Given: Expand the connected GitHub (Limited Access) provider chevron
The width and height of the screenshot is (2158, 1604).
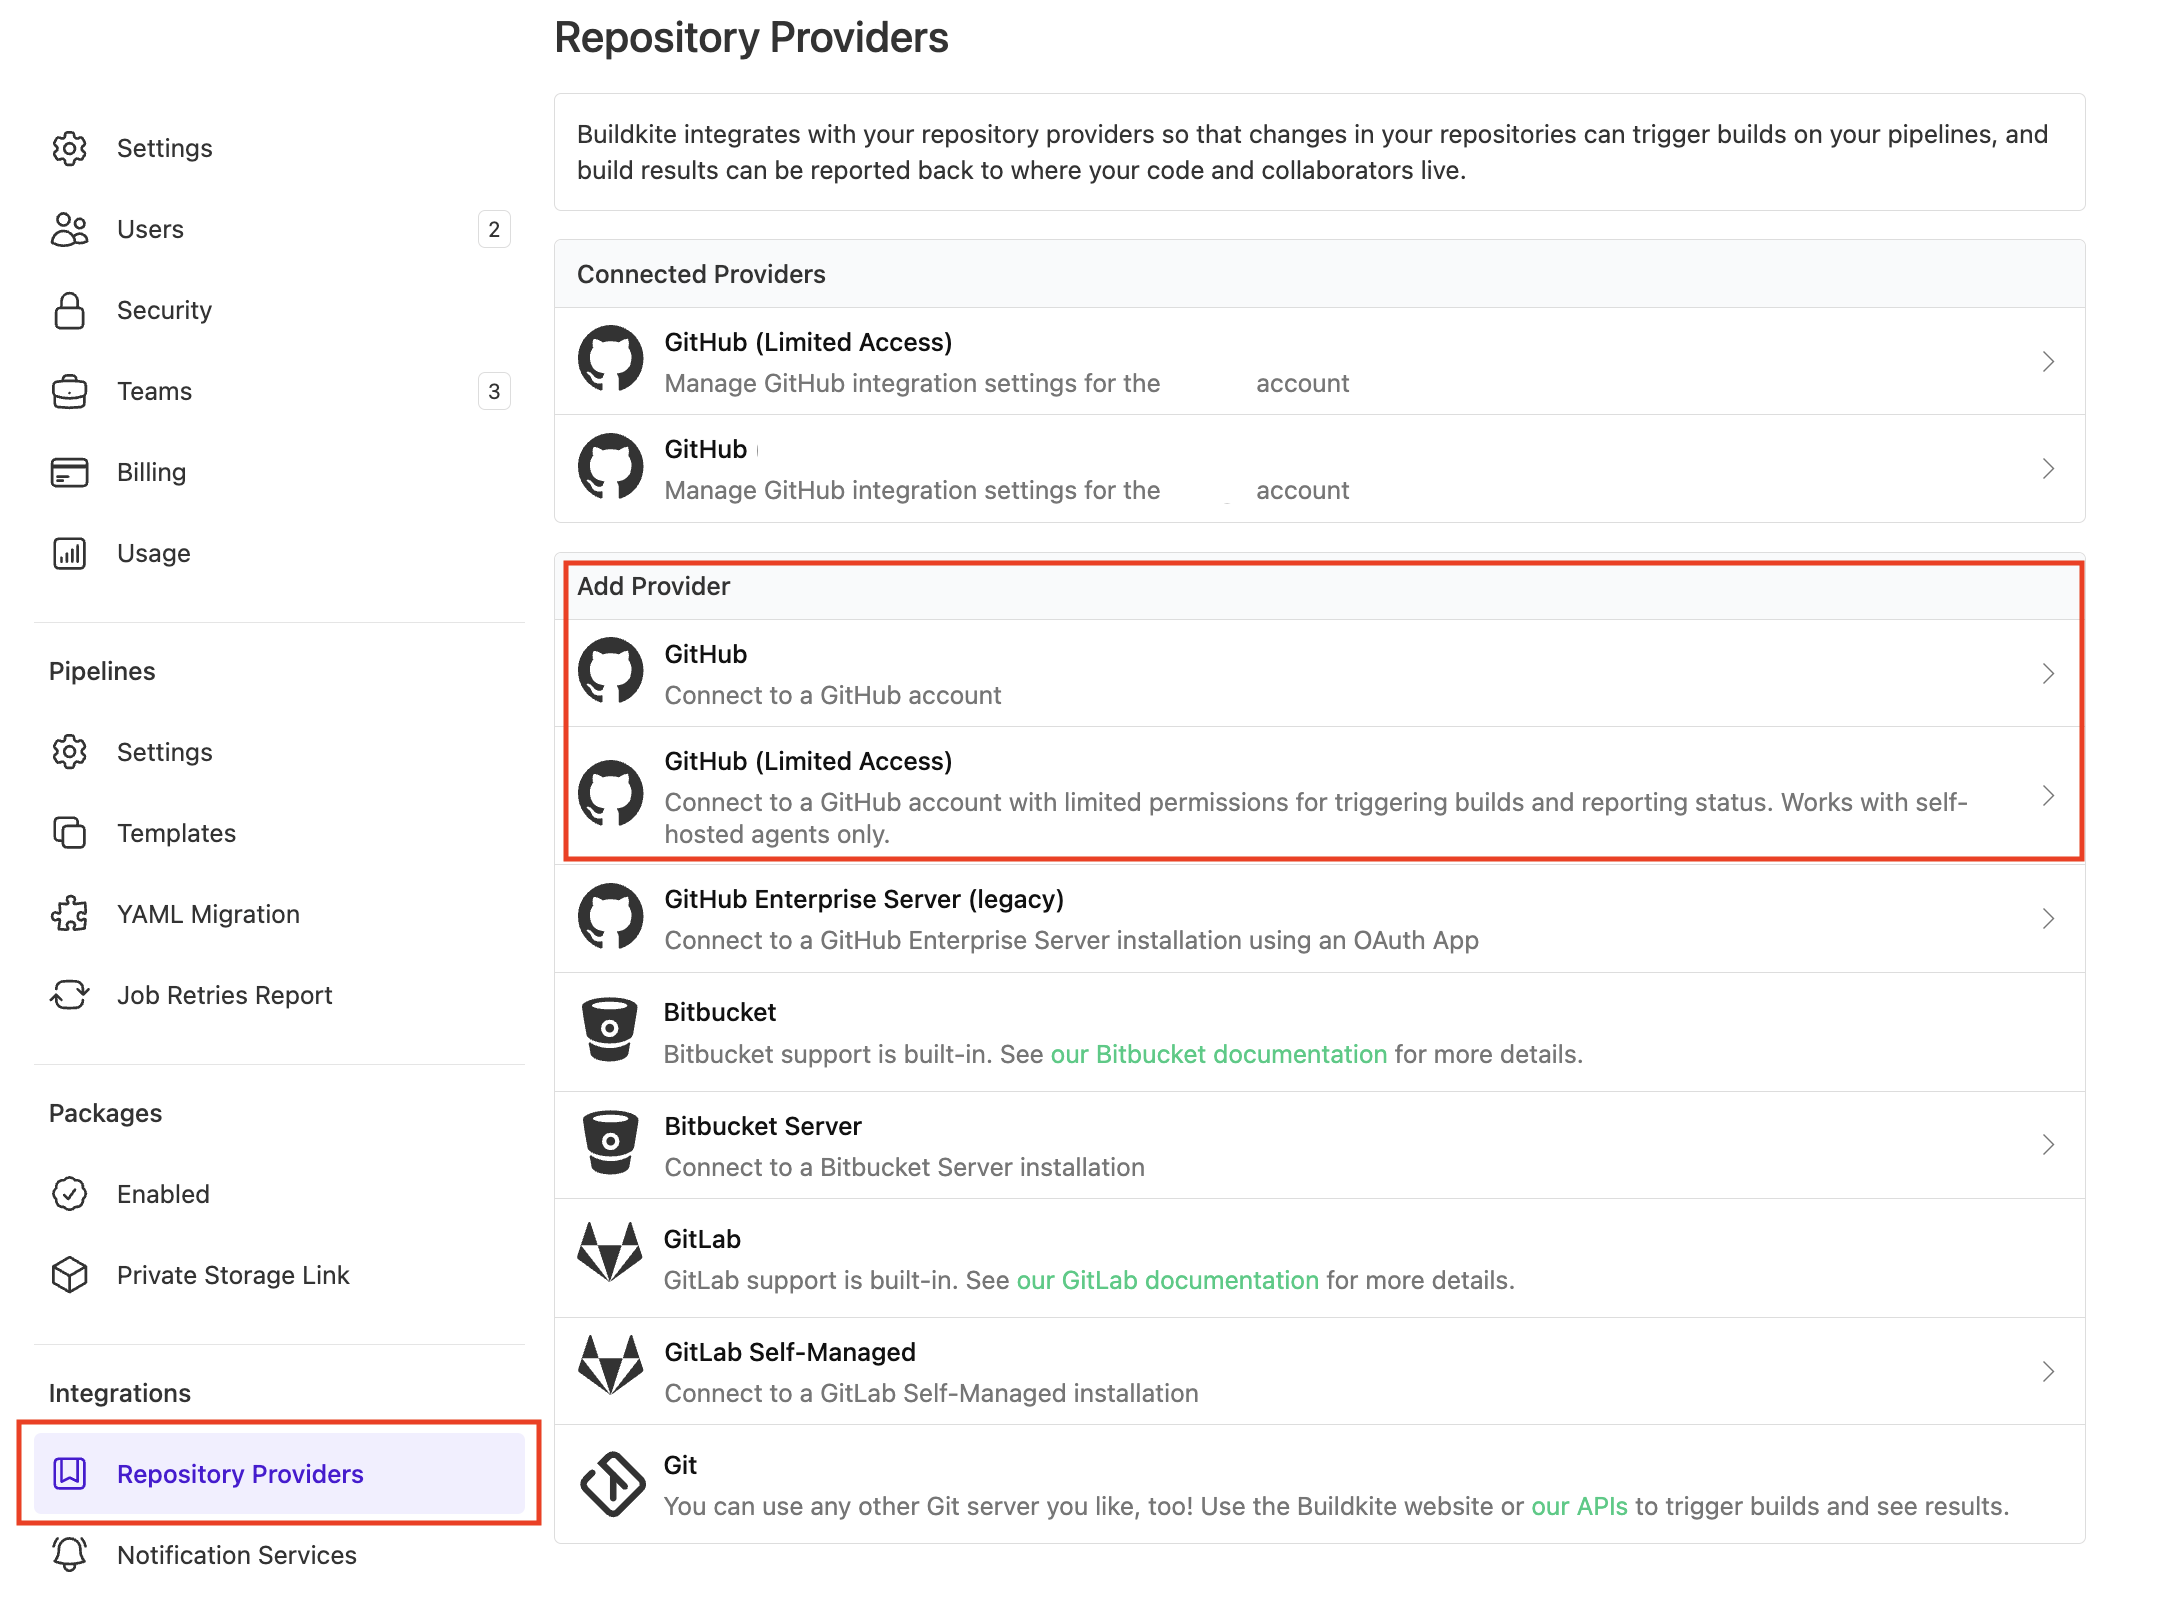Looking at the screenshot, I should point(2048,361).
